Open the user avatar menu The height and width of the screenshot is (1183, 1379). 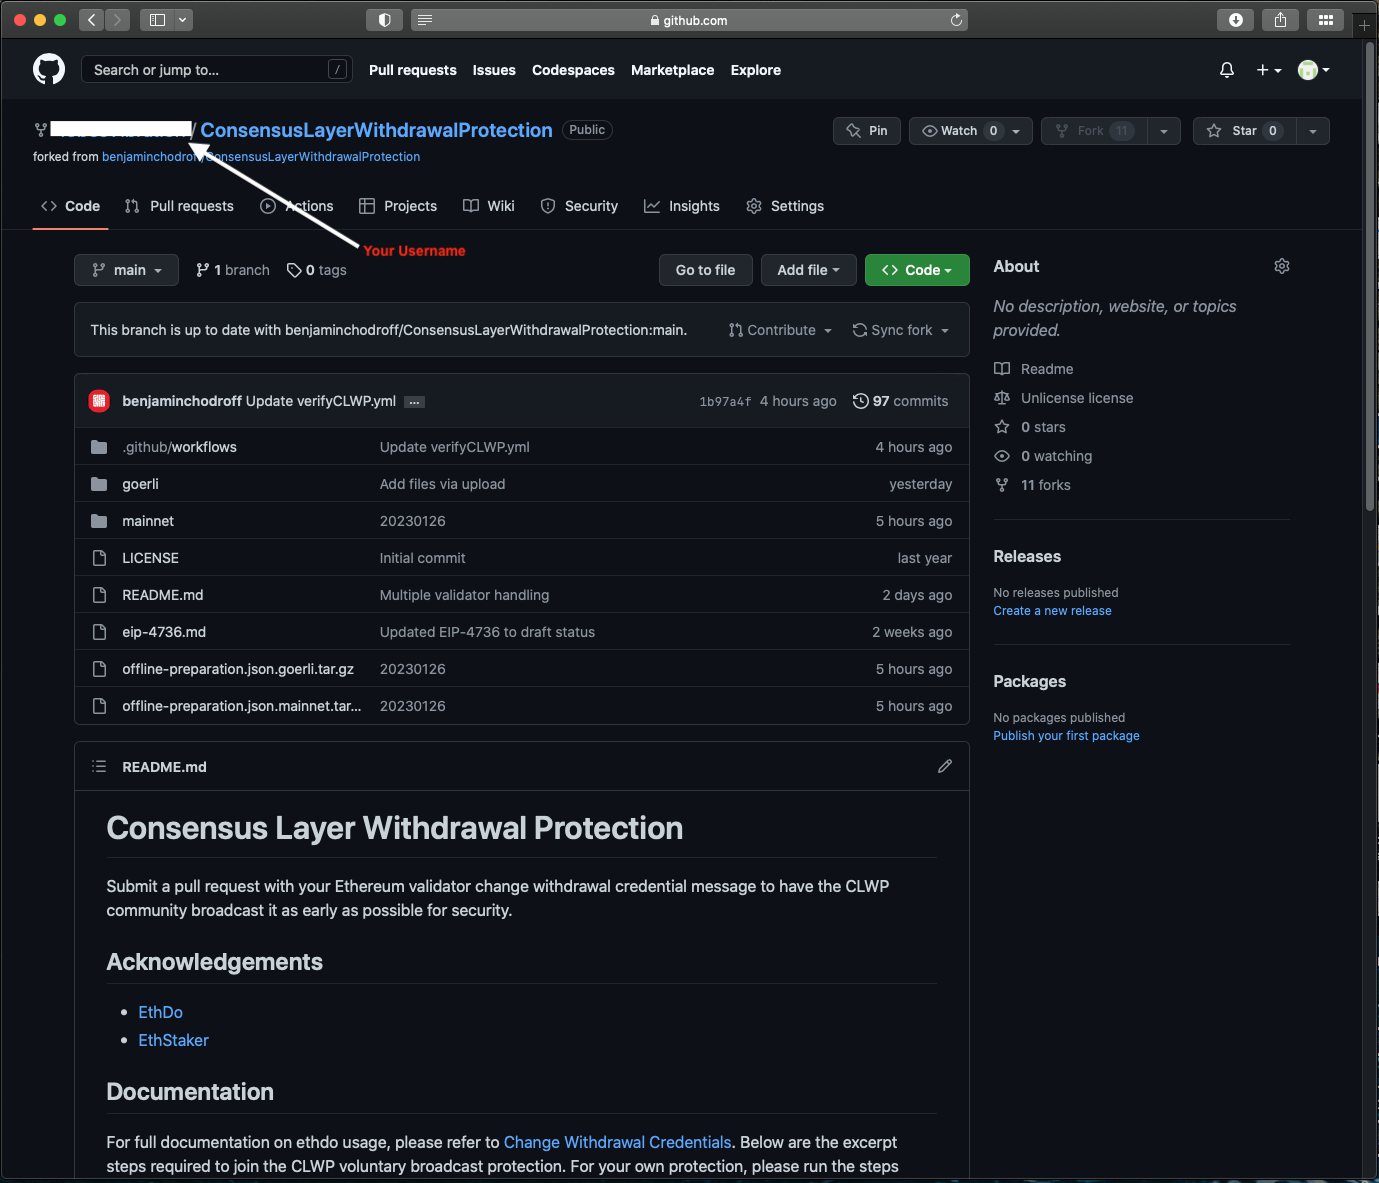pyautogui.click(x=1313, y=70)
